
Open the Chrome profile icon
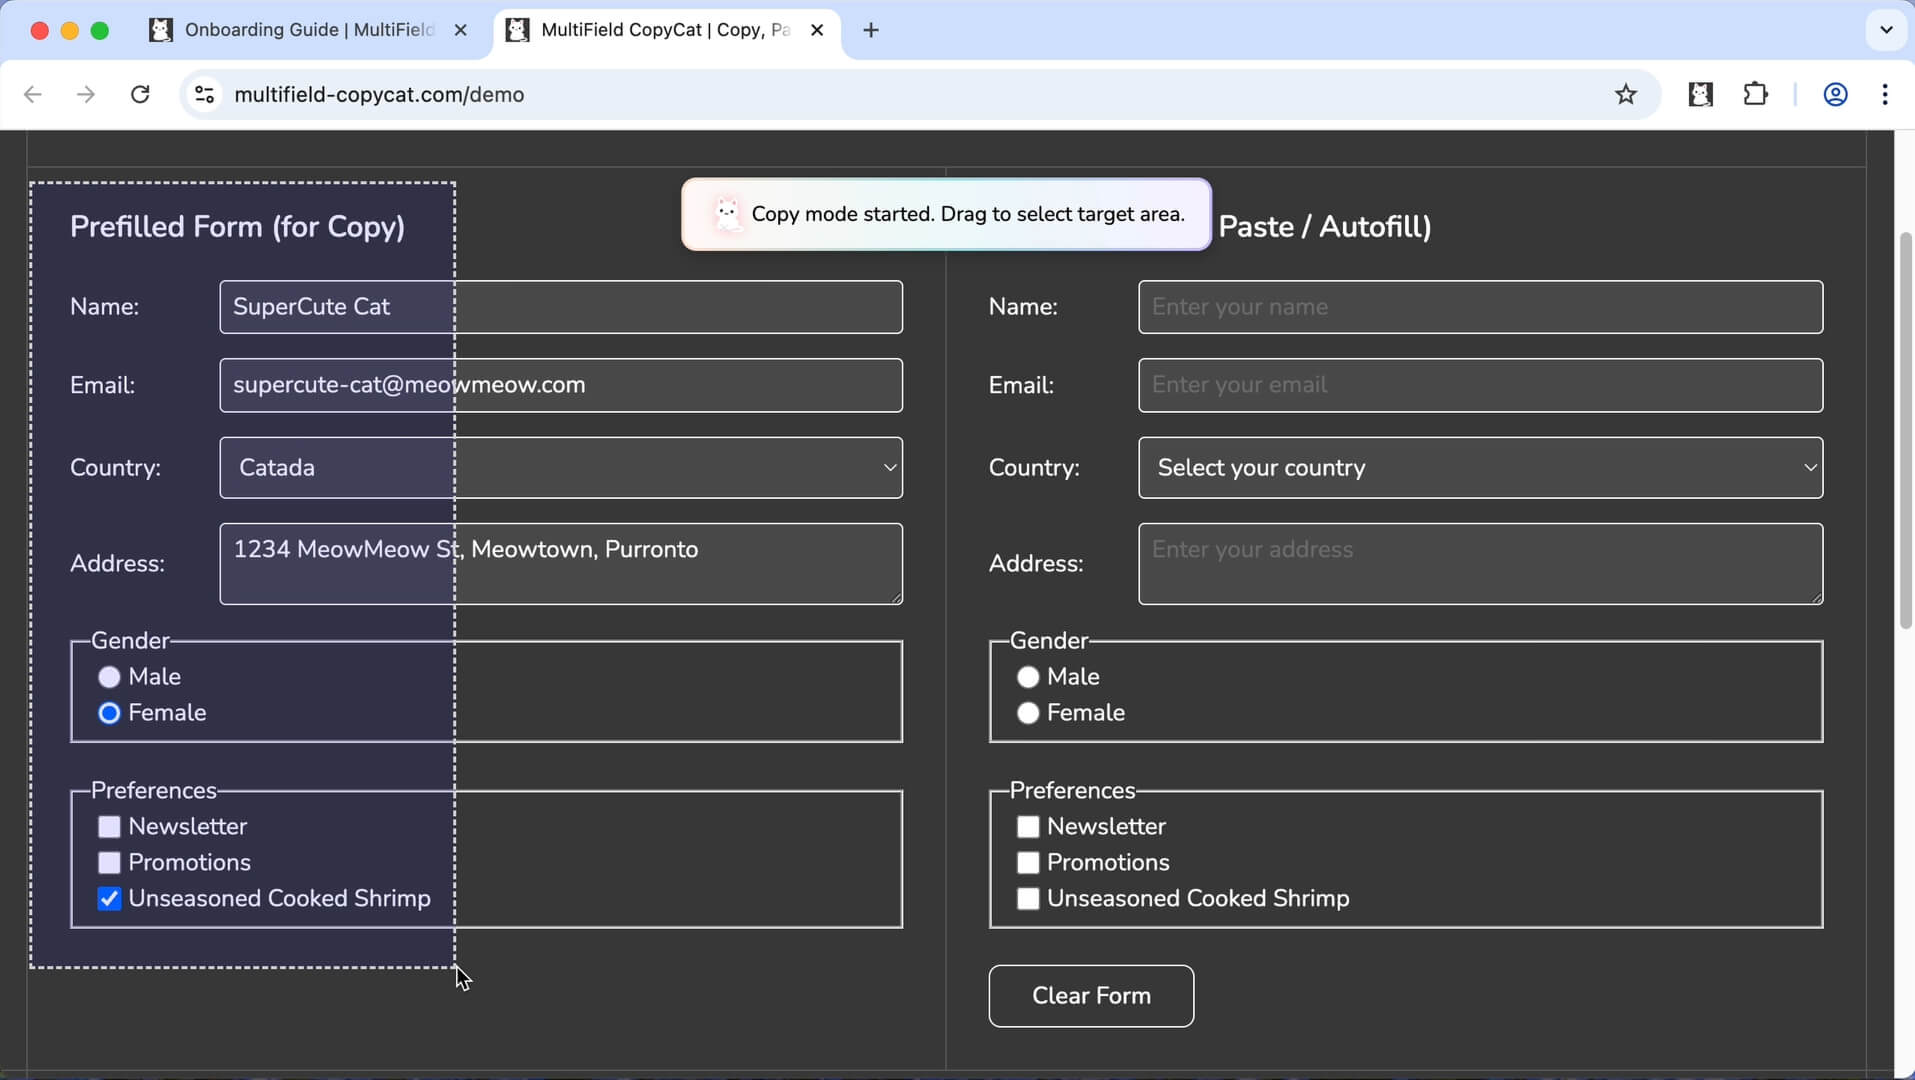point(1835,94)
